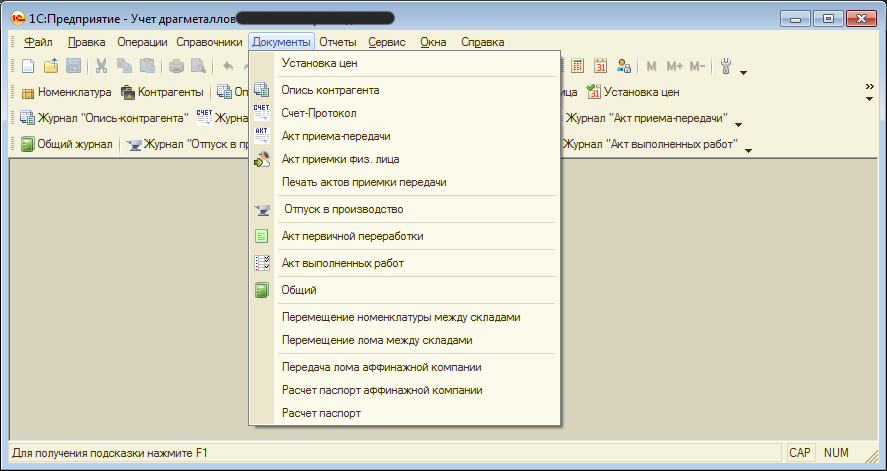
Task: Open Общий журнал from the toolbar
Action: tap(66, 145)
